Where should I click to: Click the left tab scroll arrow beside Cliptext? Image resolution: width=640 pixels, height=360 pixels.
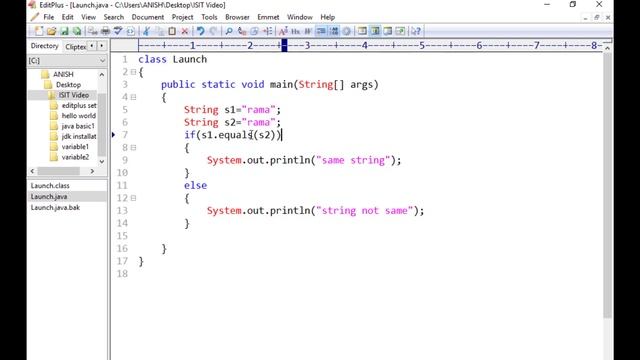pyautogui.click(x=92, y=46)
